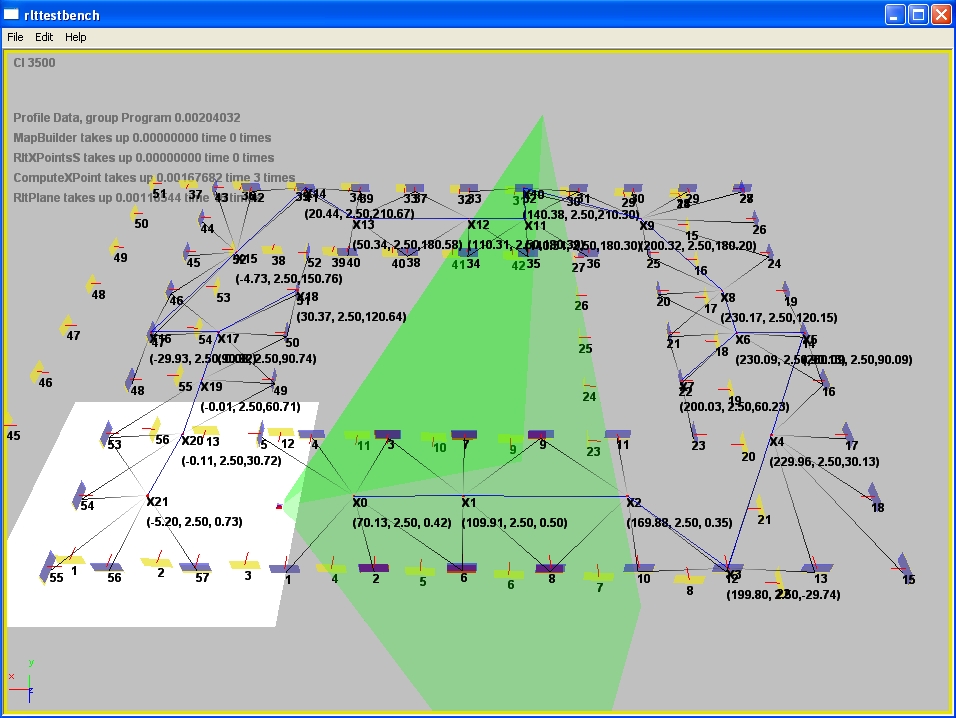The image size is (956, 718).
Task: Select the X1 crossing point node
Action: coord(469,502)
